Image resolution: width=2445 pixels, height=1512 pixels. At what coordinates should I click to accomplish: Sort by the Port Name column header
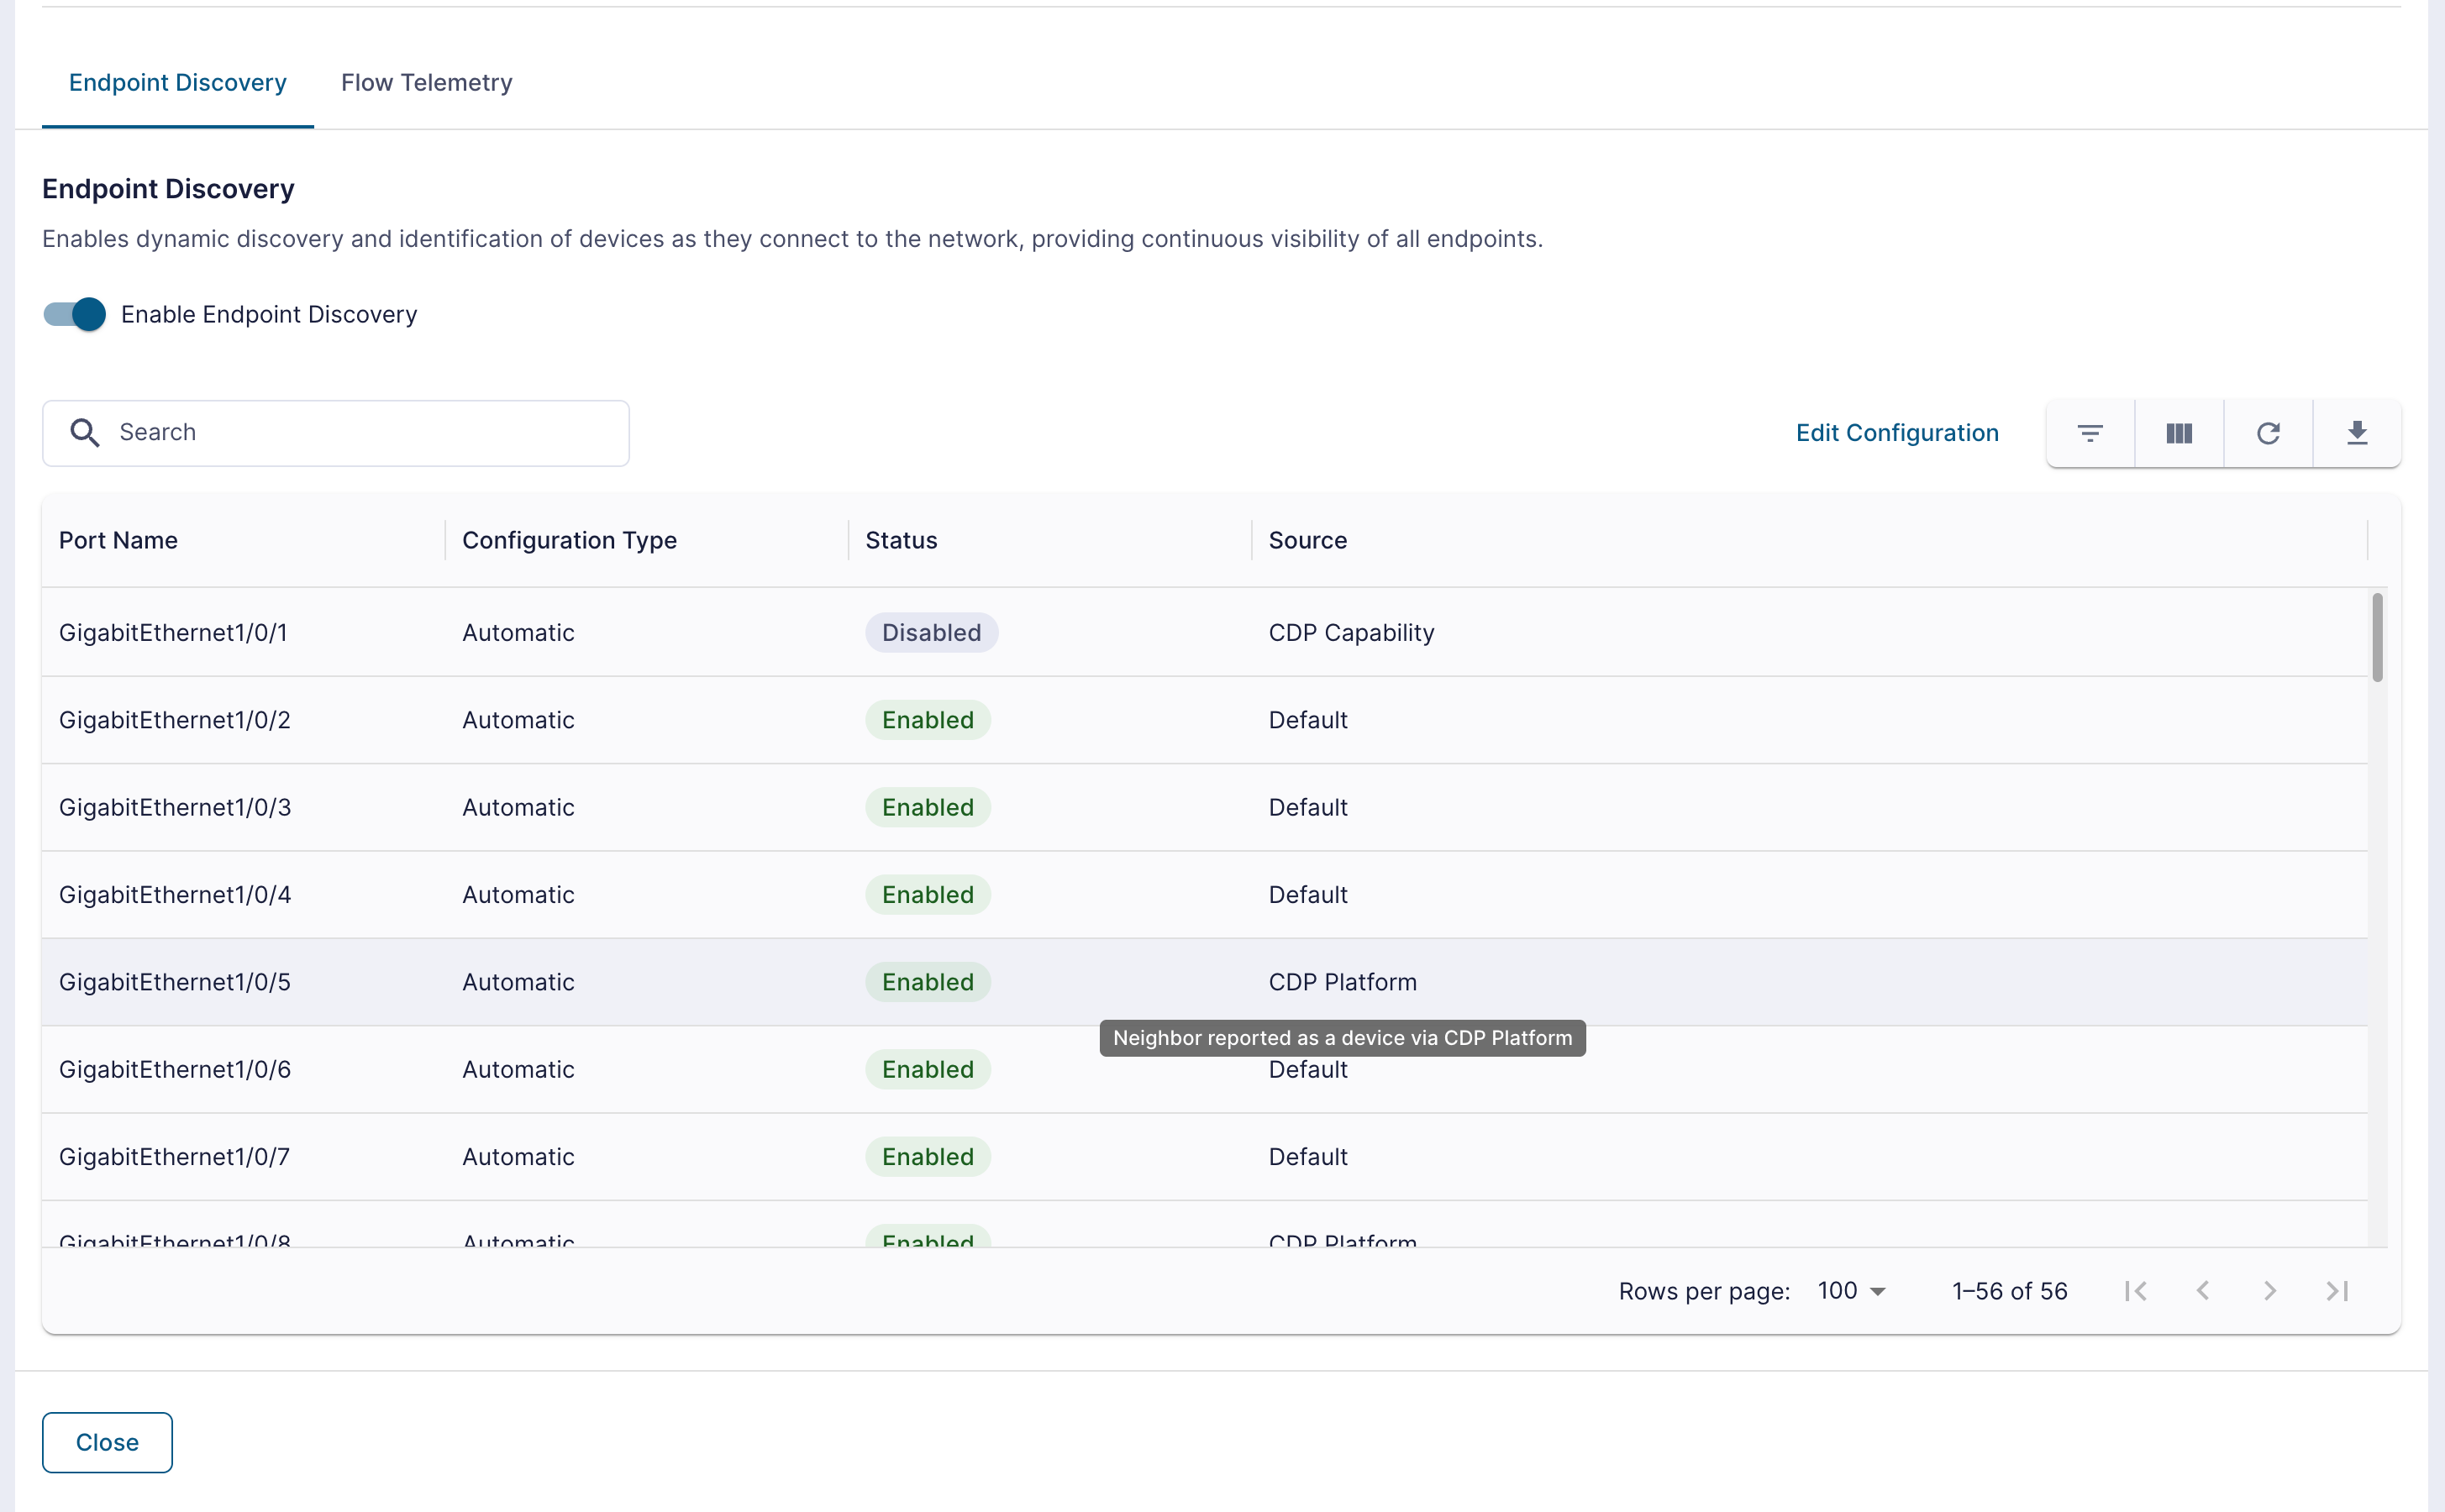point(118,540)
